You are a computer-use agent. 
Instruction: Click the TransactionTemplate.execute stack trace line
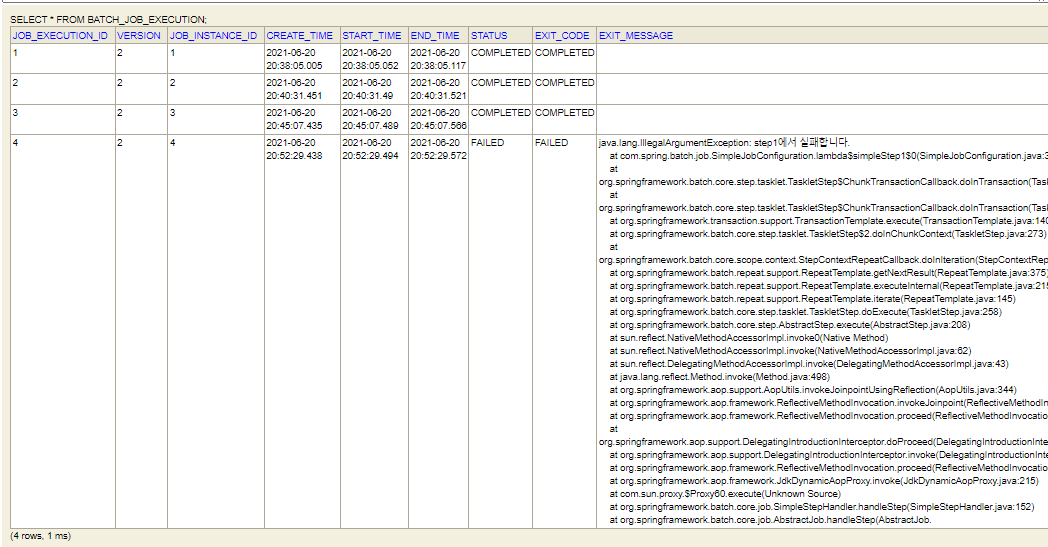(x=829, y=221)
